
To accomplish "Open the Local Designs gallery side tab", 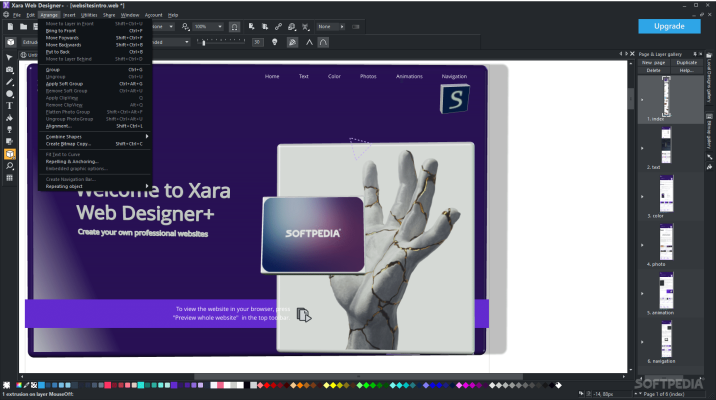I will [709, 80].
